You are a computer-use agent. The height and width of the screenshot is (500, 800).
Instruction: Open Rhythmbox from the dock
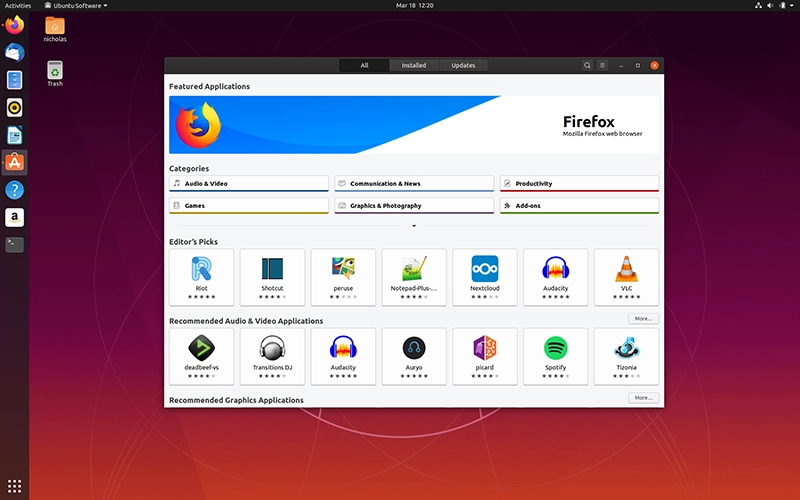coord(14,108)
